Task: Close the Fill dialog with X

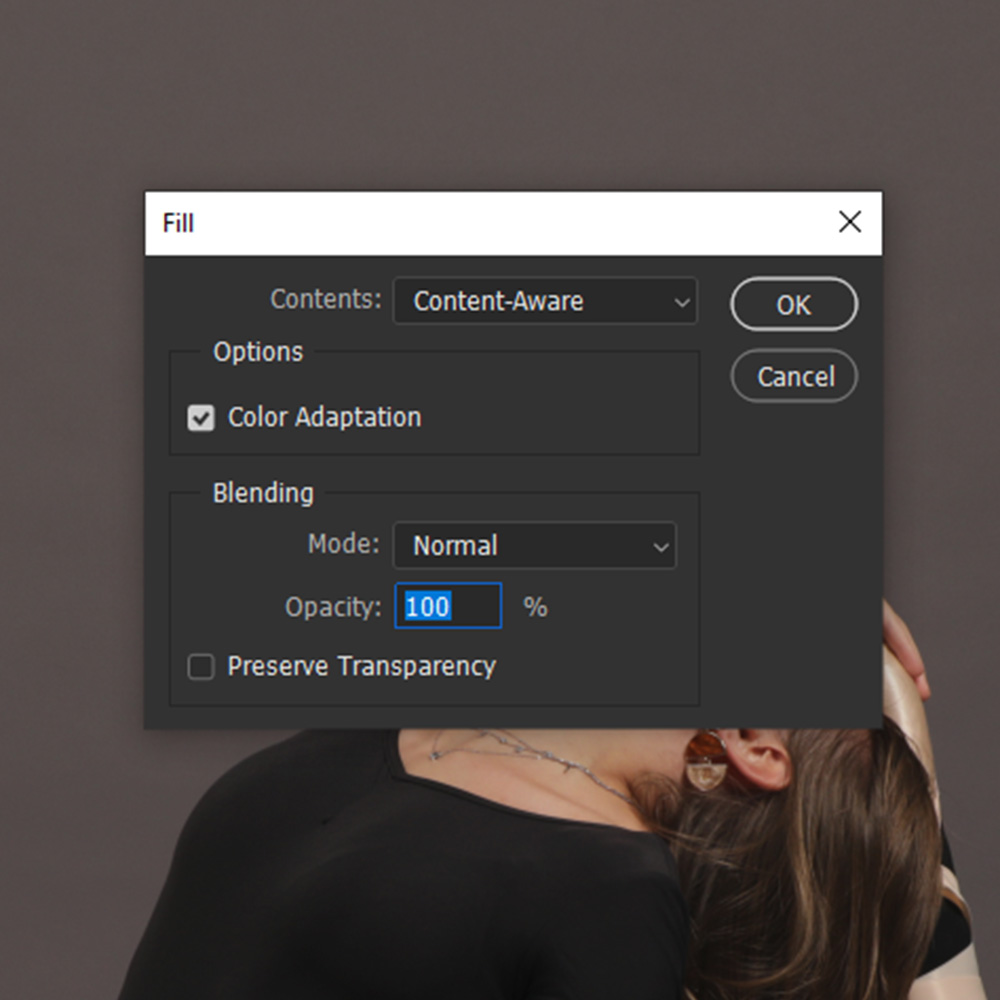Action: pos(849,222)
